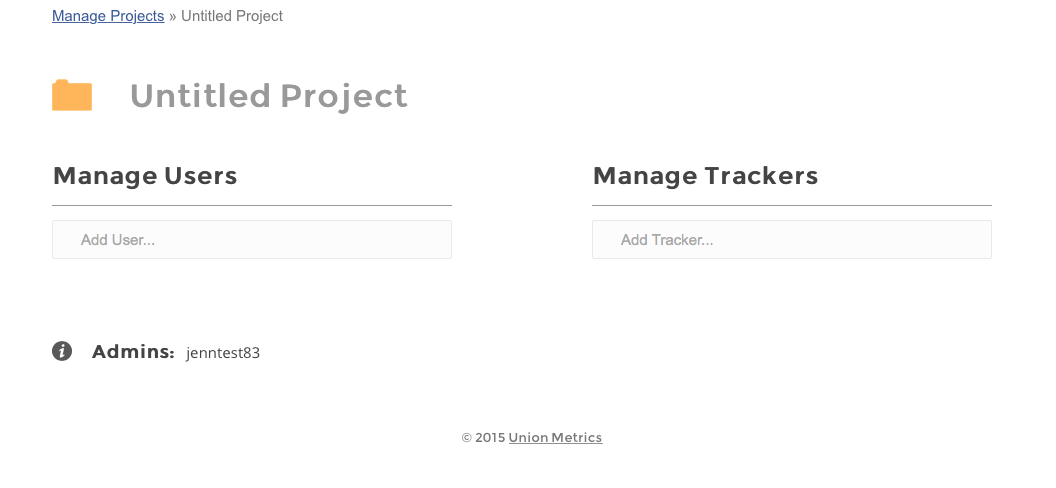Focus the Add Tracker input field
1056x488 pixels.
792,240
